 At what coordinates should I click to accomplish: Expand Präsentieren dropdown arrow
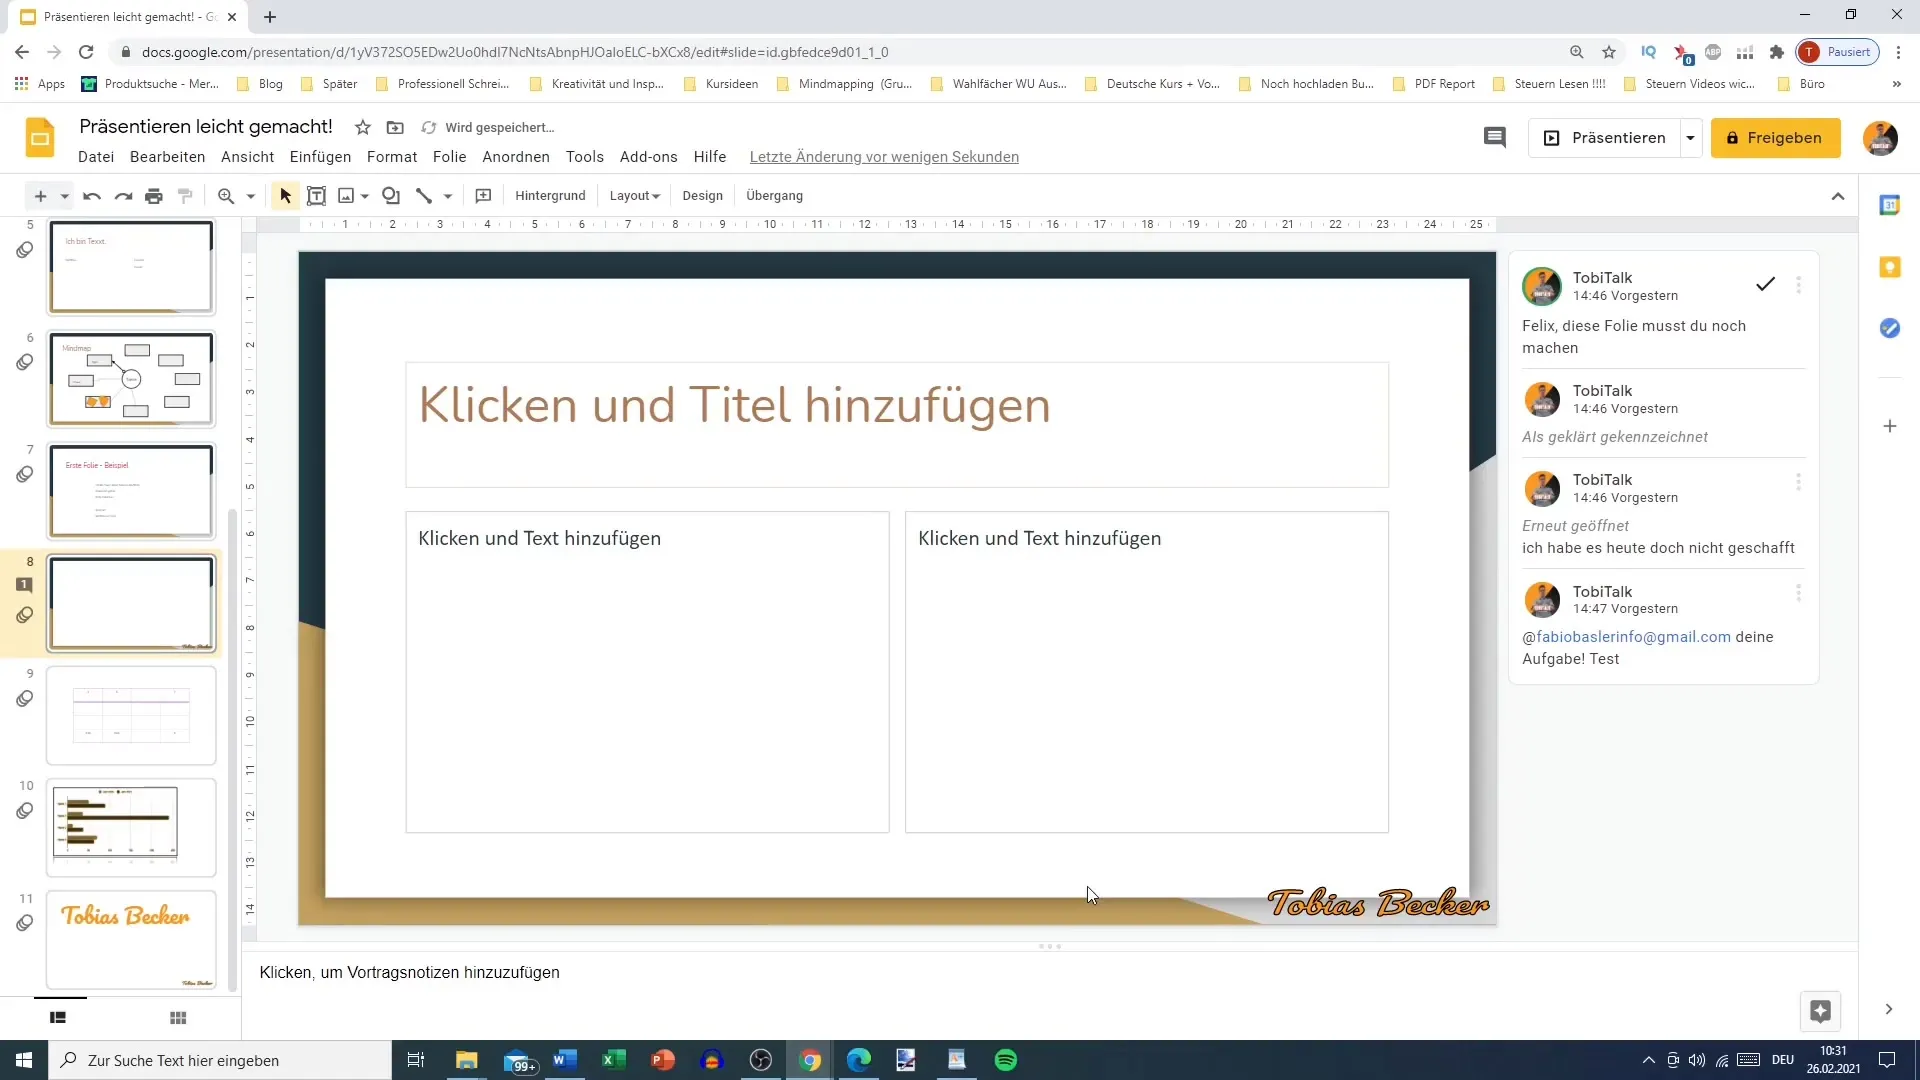pyautogui.click(x=1690, y=138)
